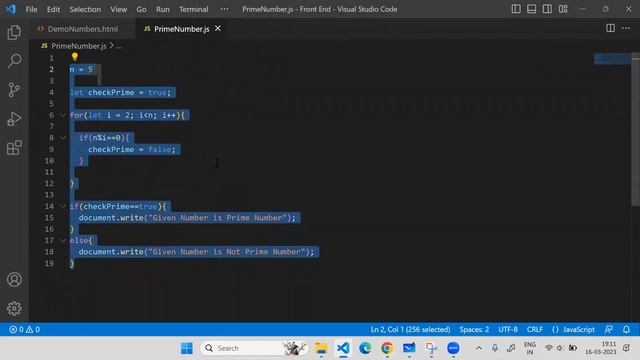
Task: Toggle primary side bar layout icon
Action: [516, 9]
